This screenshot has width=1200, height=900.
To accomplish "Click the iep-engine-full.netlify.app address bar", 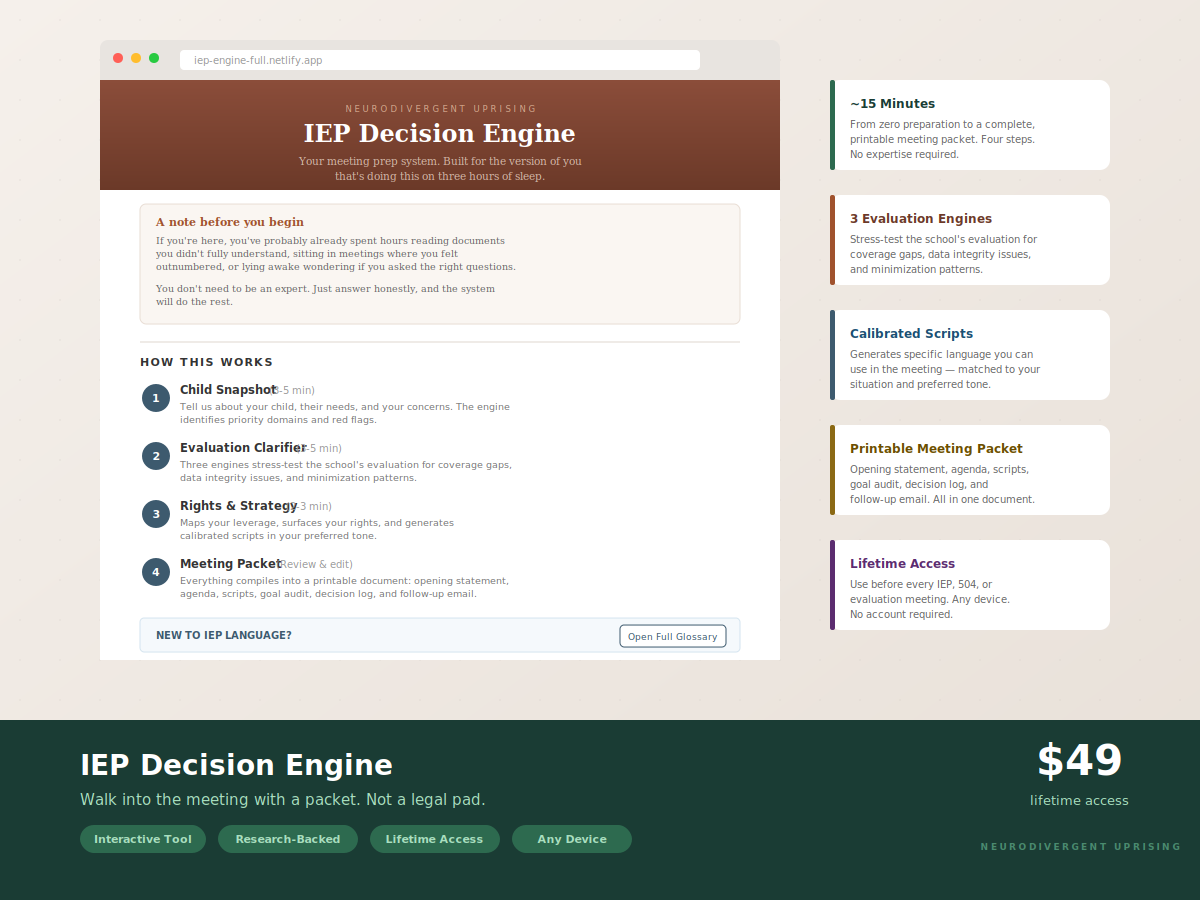I will [x=439, y=60].
